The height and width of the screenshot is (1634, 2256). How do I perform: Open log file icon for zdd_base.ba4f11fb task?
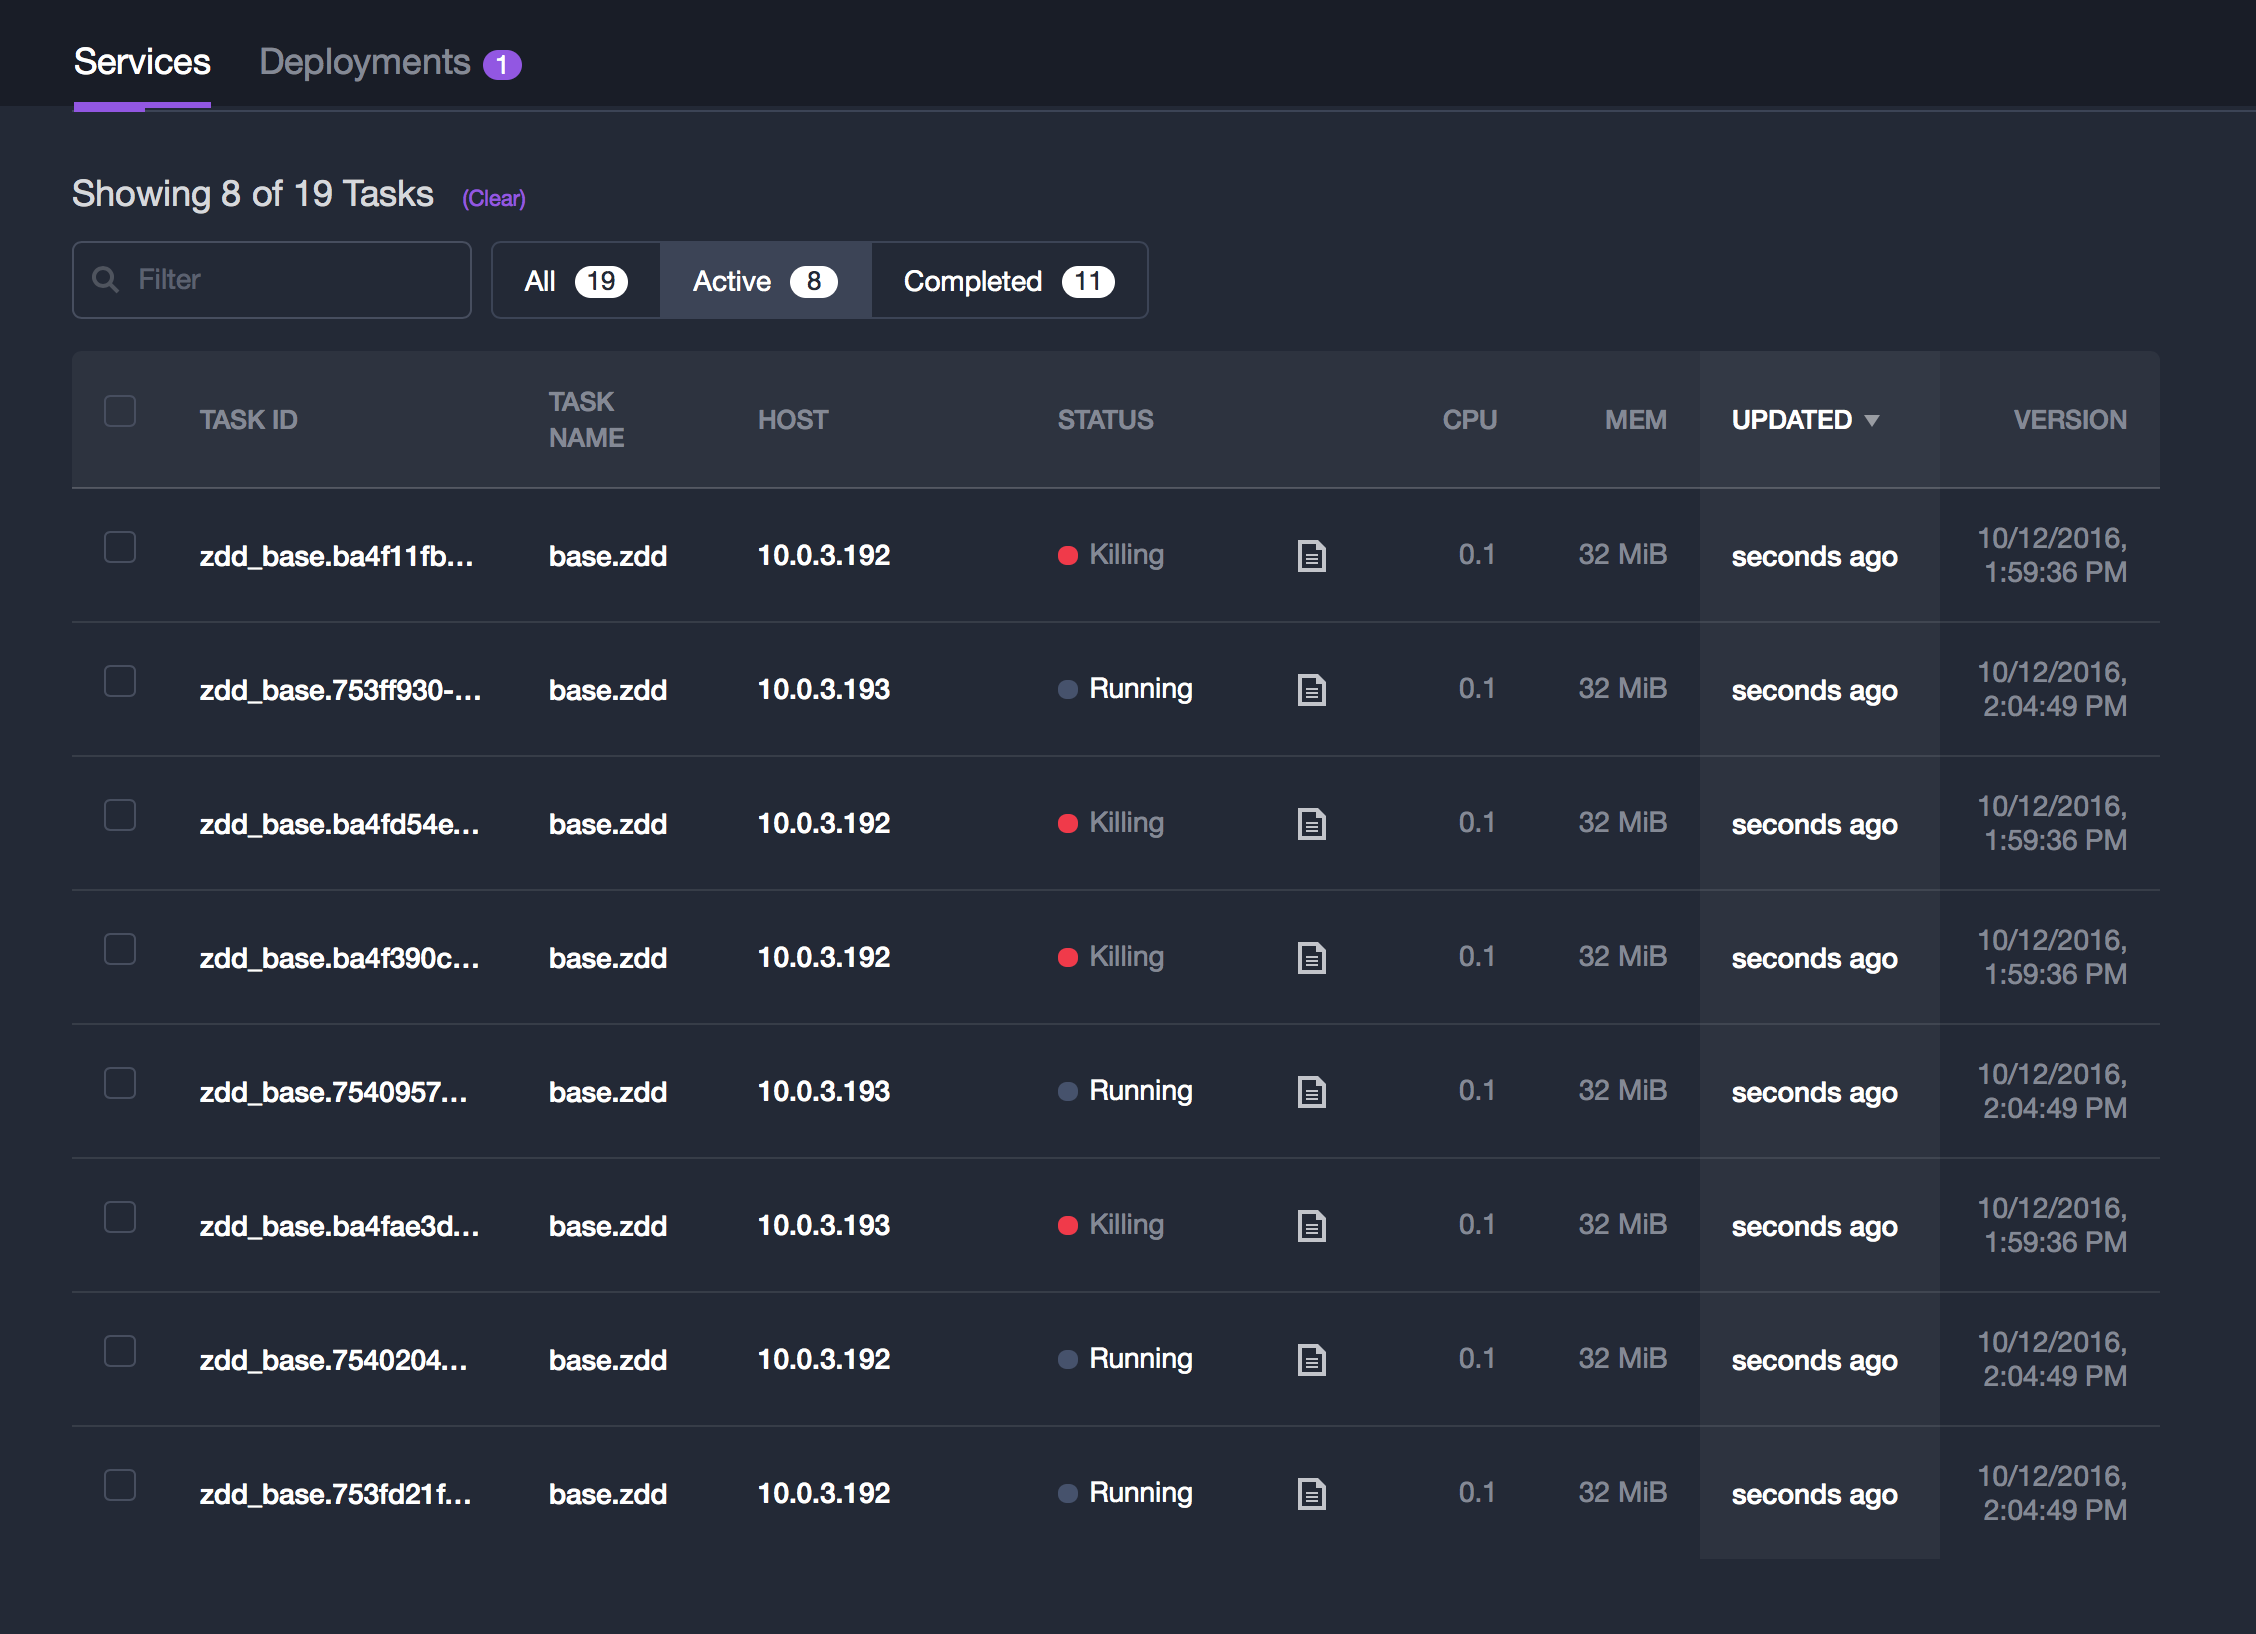1311,555
